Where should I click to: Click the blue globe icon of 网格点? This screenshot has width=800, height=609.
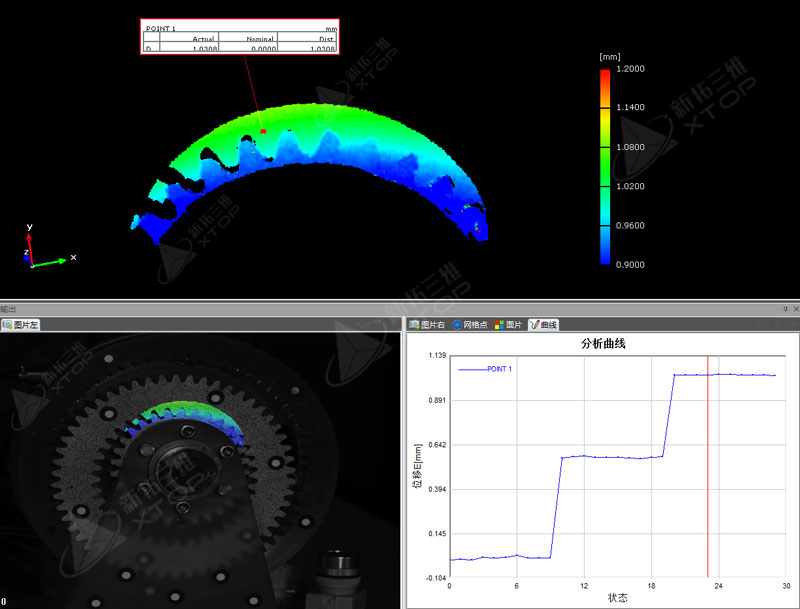point(458,325)
